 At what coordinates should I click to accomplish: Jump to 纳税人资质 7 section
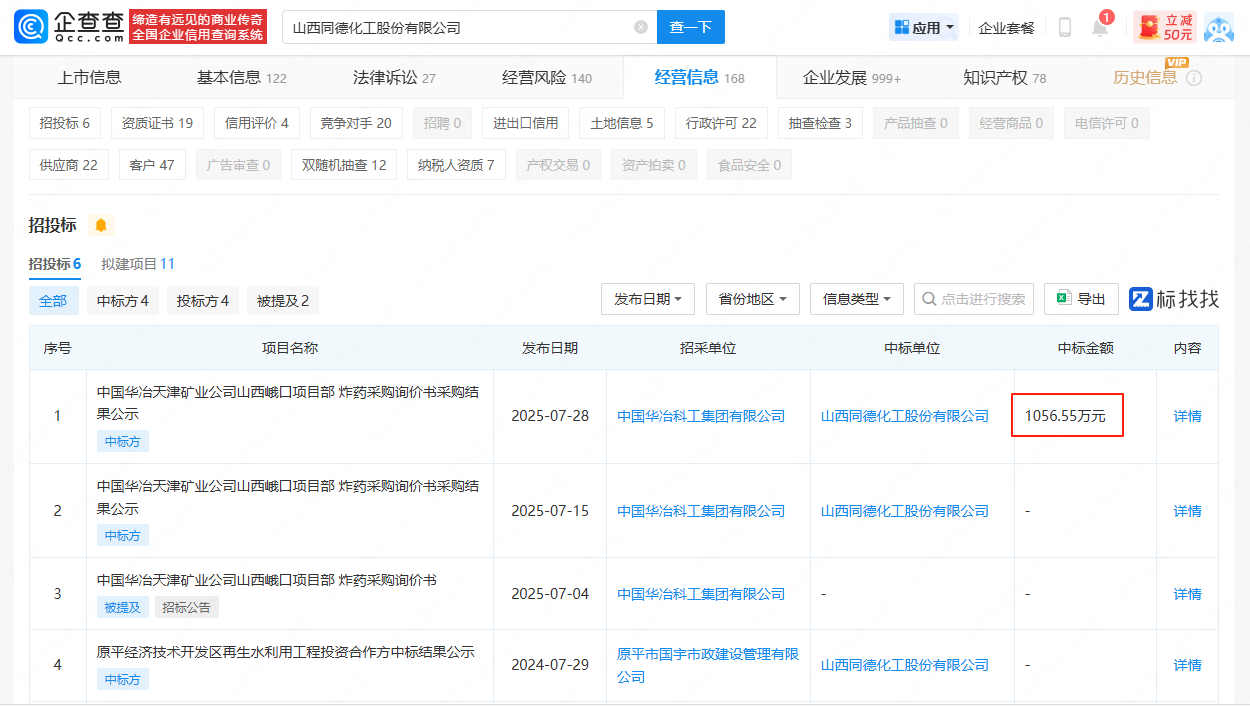point(456,165)
